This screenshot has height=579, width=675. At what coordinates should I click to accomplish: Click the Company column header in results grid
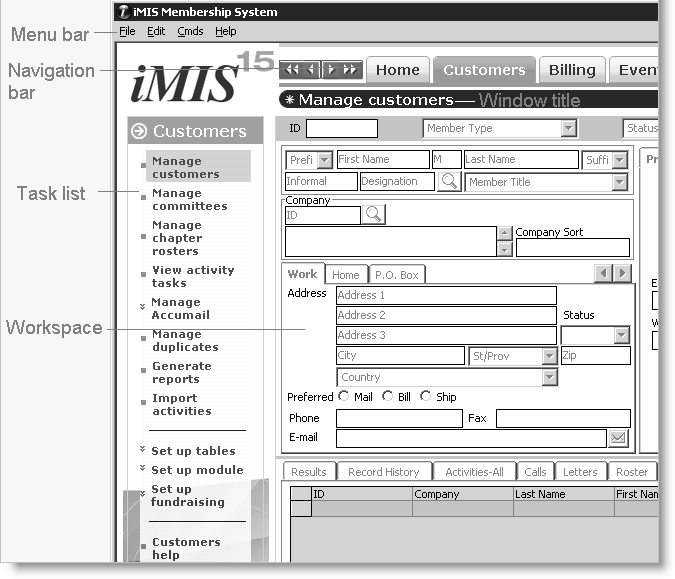click(x=463, y=494)
